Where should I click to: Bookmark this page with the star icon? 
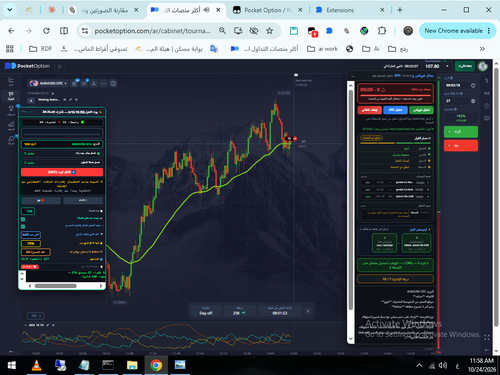tap(269, 31)
